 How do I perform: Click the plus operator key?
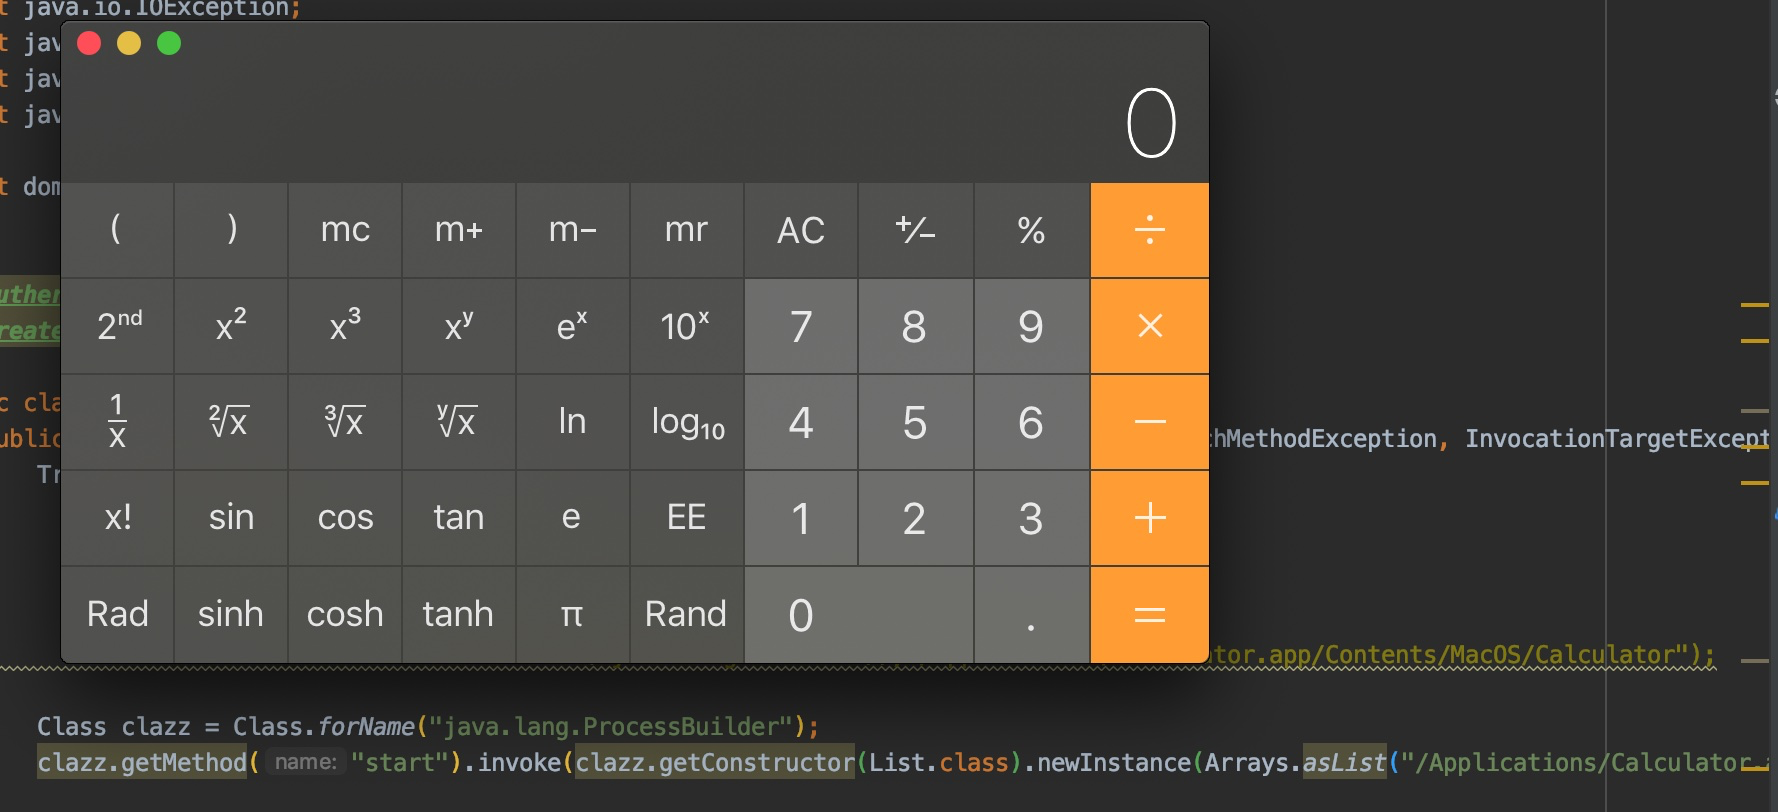[x=1149, y=518]
